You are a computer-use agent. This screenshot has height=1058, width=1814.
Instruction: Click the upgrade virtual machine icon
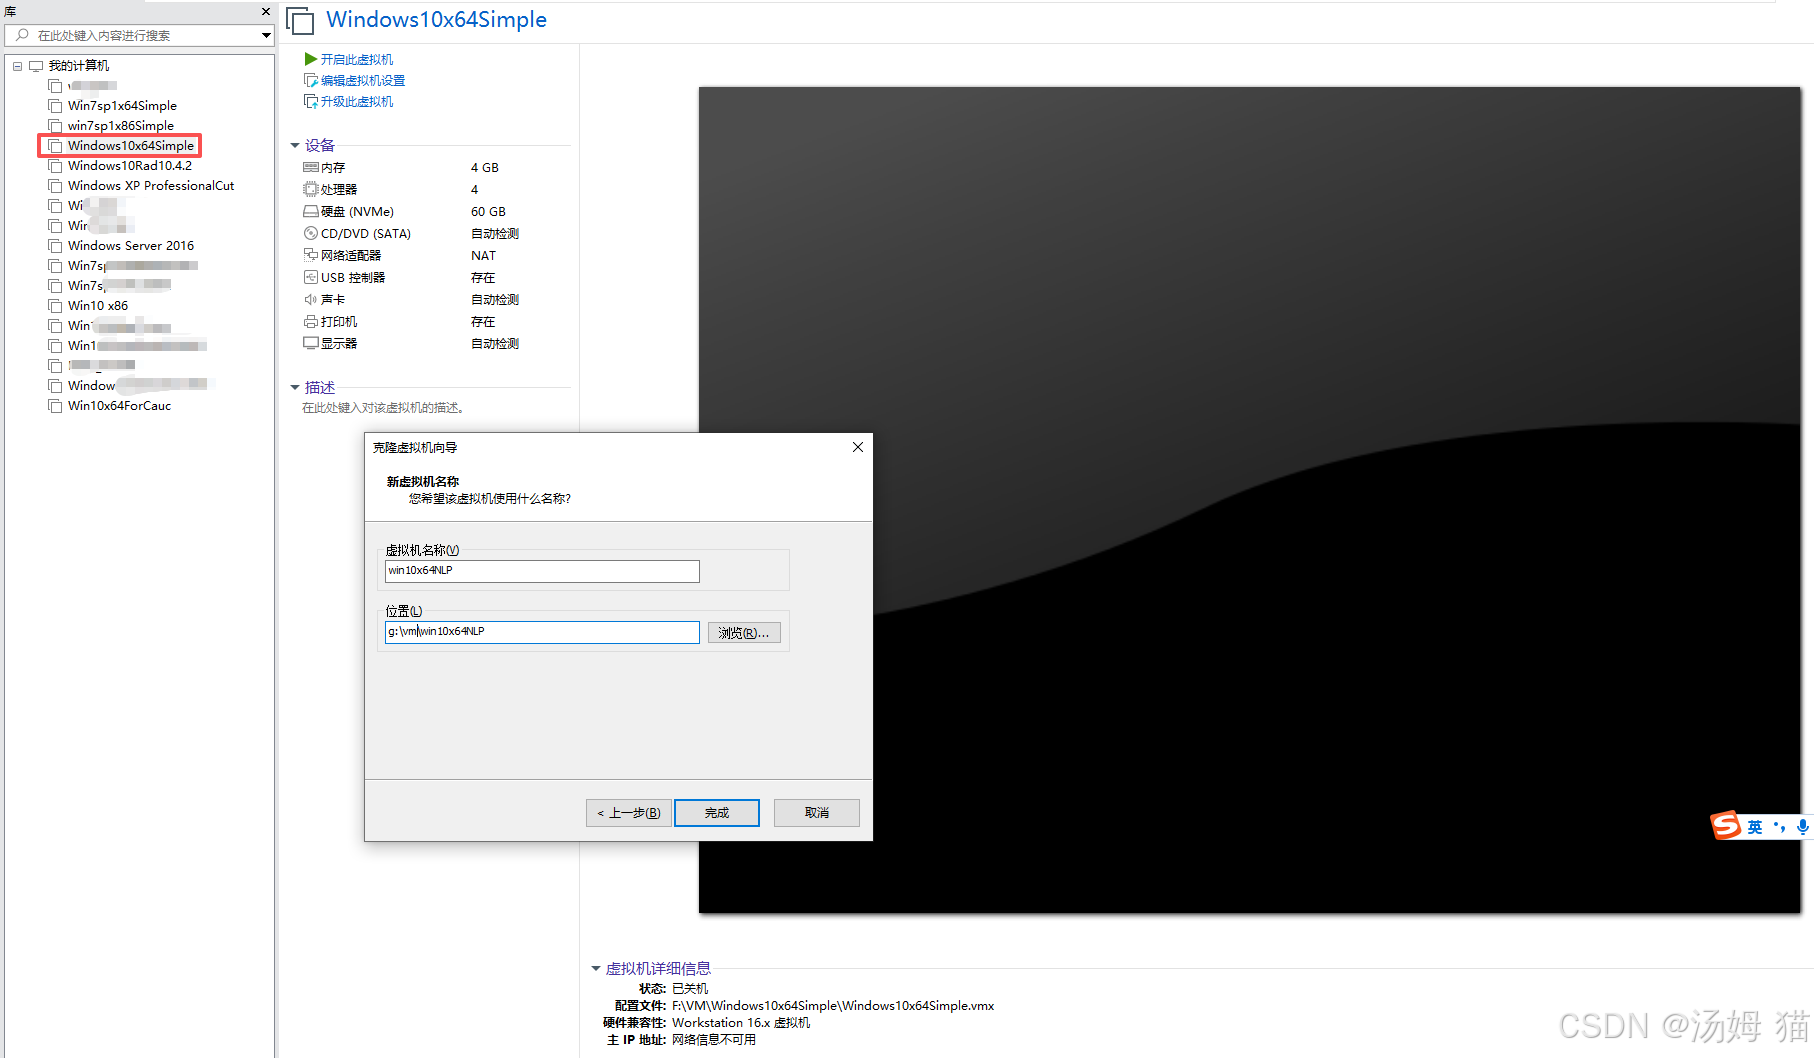point(311,101)
